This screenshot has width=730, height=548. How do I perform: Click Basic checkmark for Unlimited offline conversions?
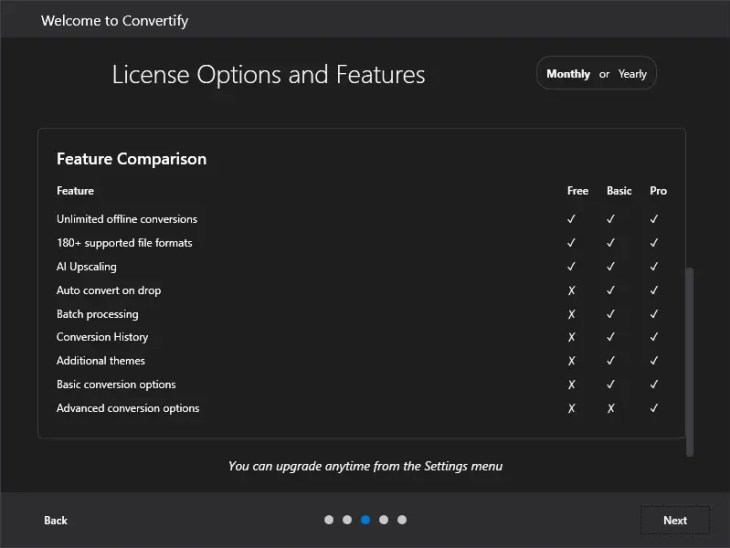610,219
